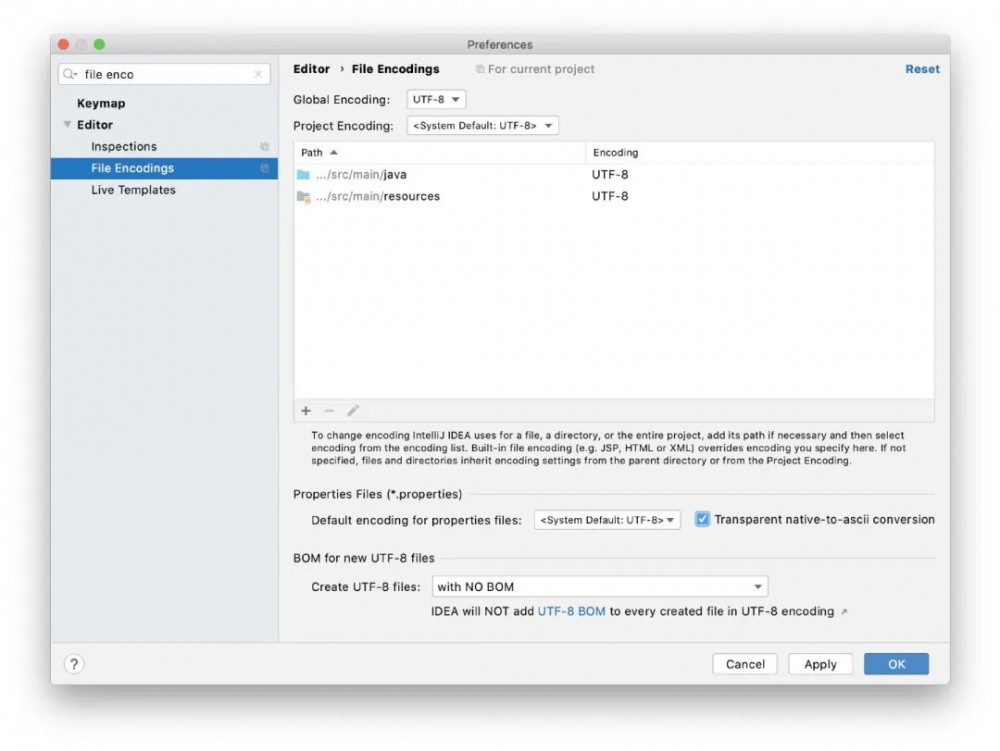
Task: Click the add path plus icon
Action: (x=306, y=411)
